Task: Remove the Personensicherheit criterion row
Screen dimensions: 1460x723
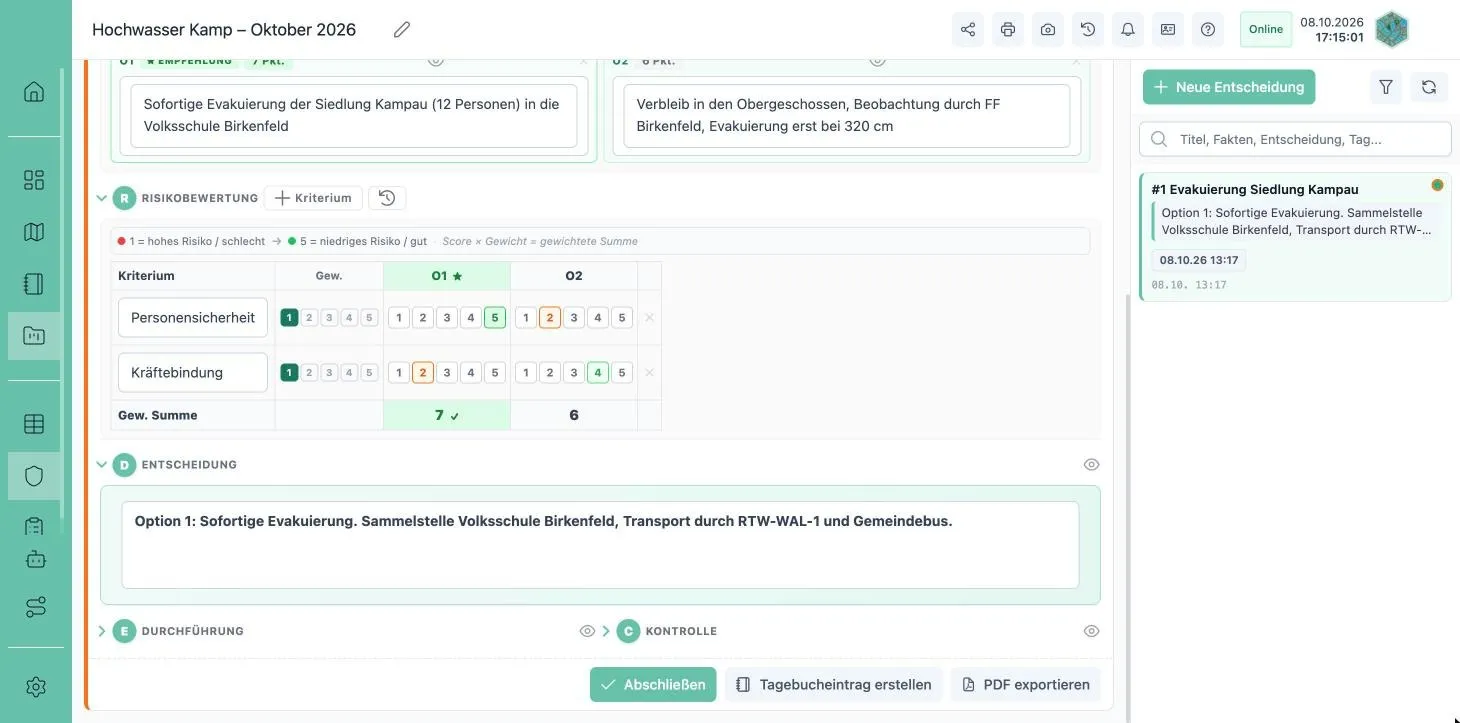Action: tap(649, 318)
